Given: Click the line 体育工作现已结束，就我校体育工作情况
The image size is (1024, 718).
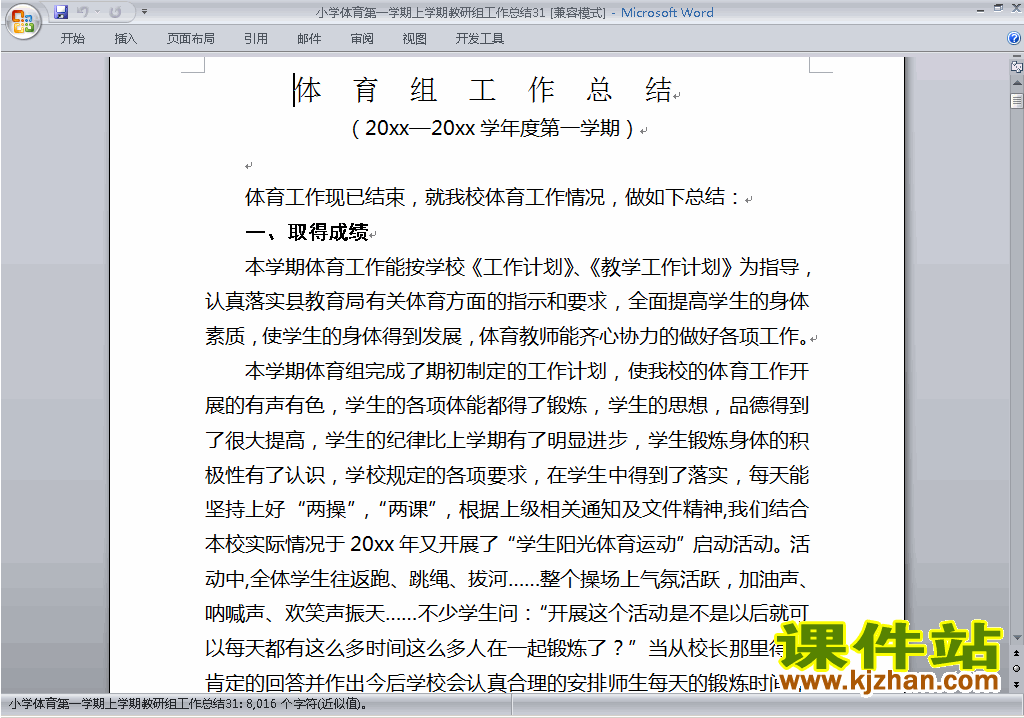Looking at the screenshot, I should click(425, 197).
